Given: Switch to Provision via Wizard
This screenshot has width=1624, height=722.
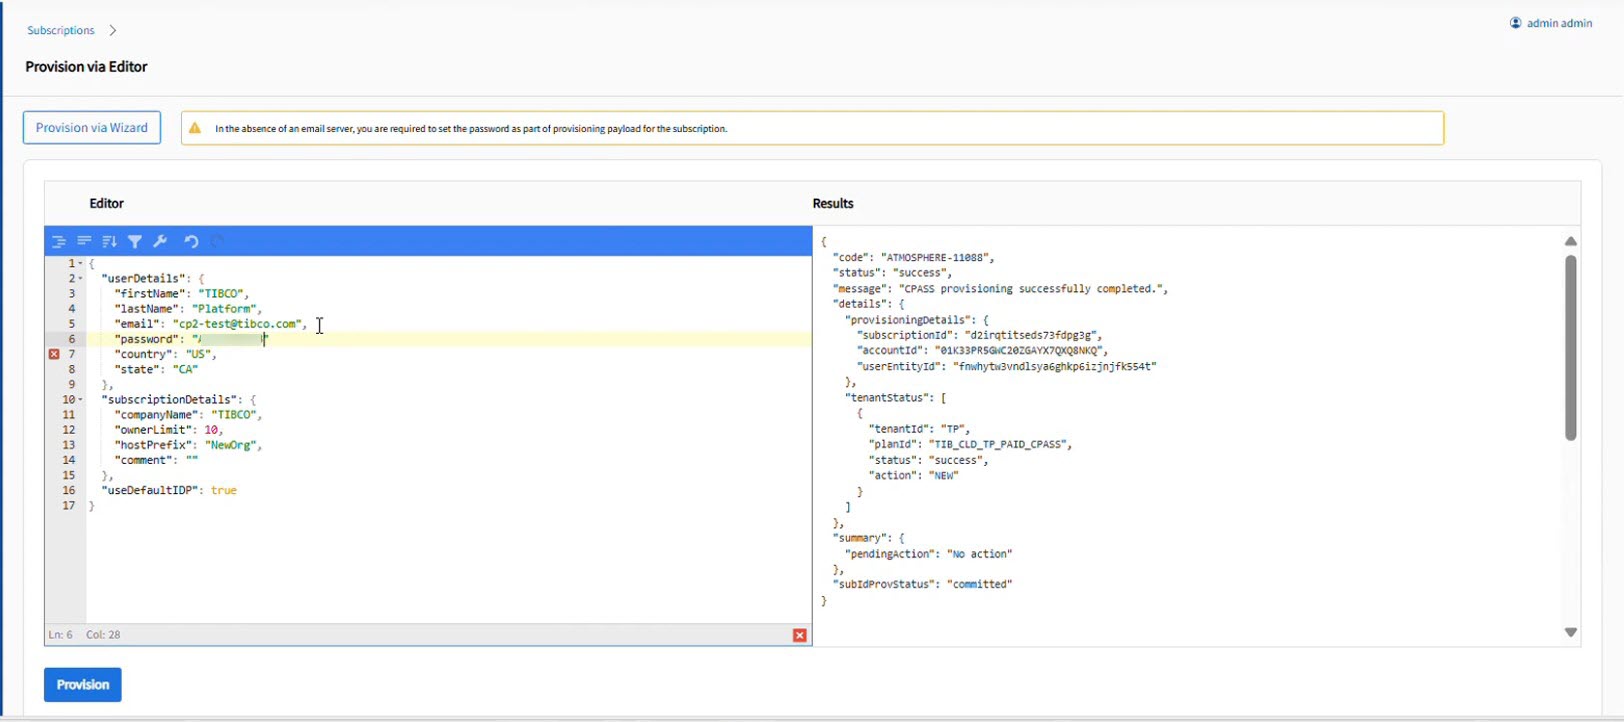Looking at the screenshot, I should [92, 128].
